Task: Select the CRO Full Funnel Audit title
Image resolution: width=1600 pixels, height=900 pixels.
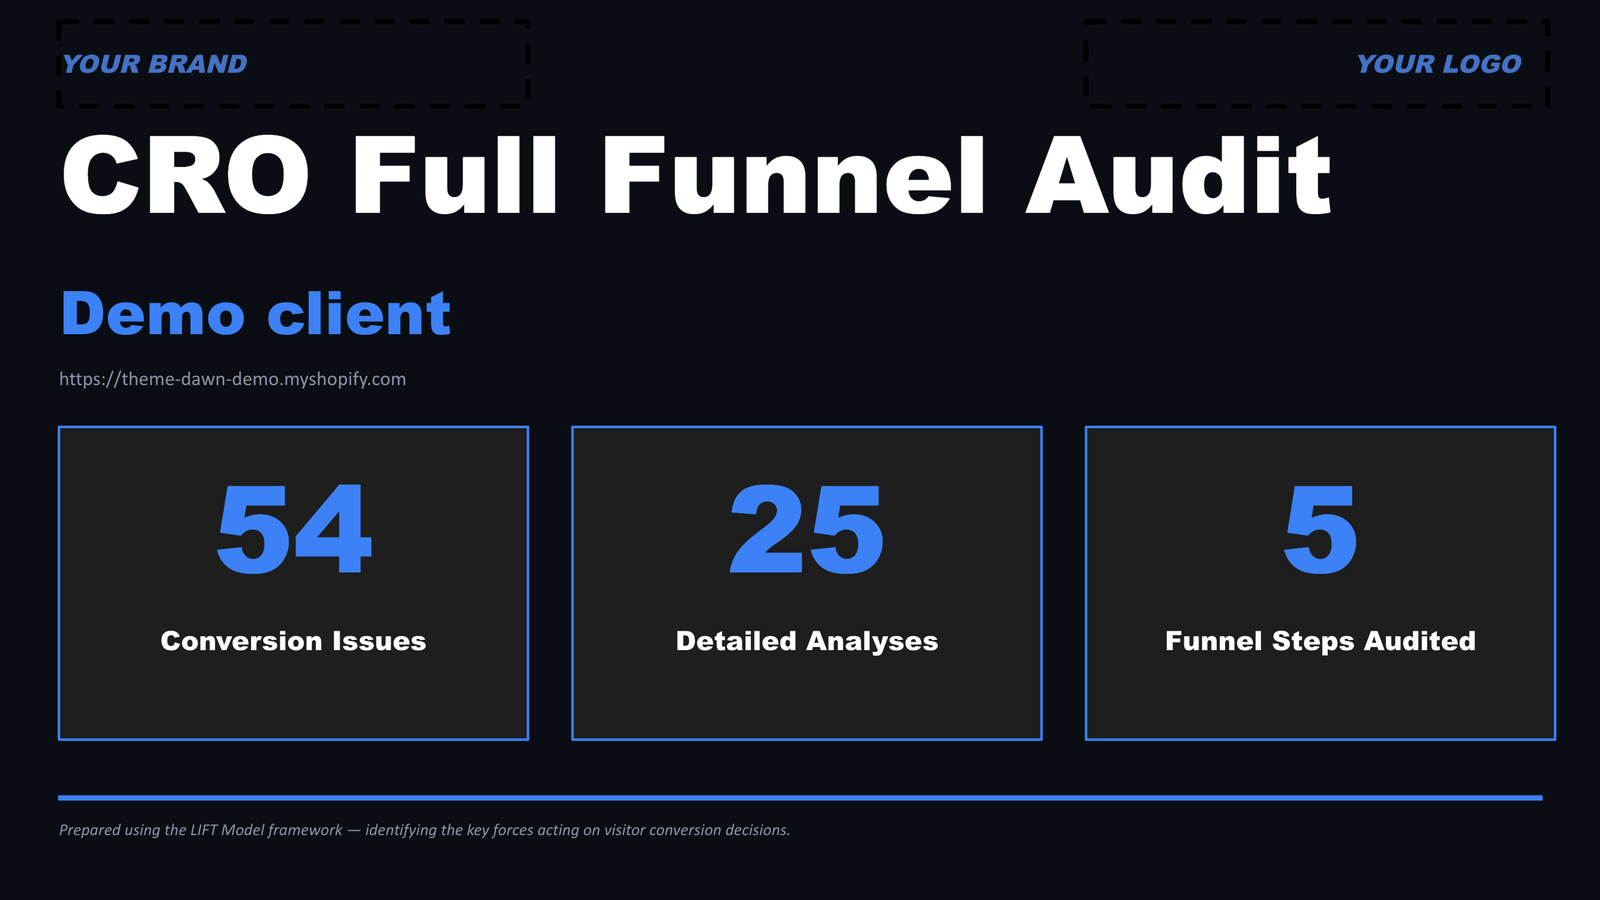Action: point(696,177)
